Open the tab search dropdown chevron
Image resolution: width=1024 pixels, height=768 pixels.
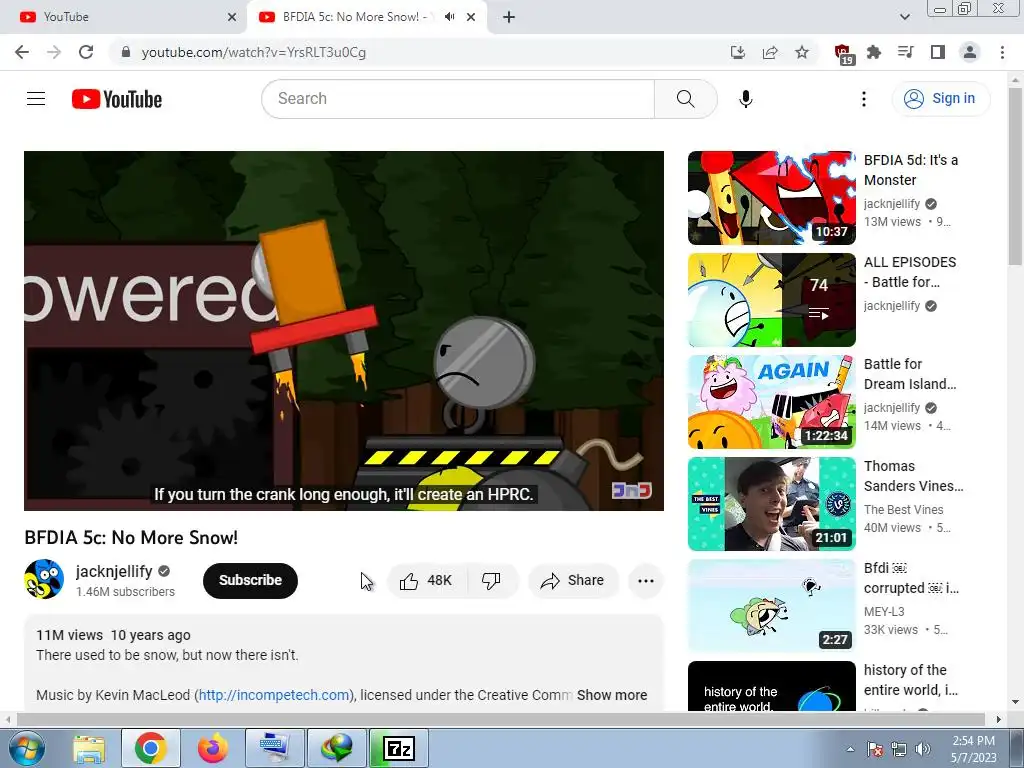coord(904,17)
